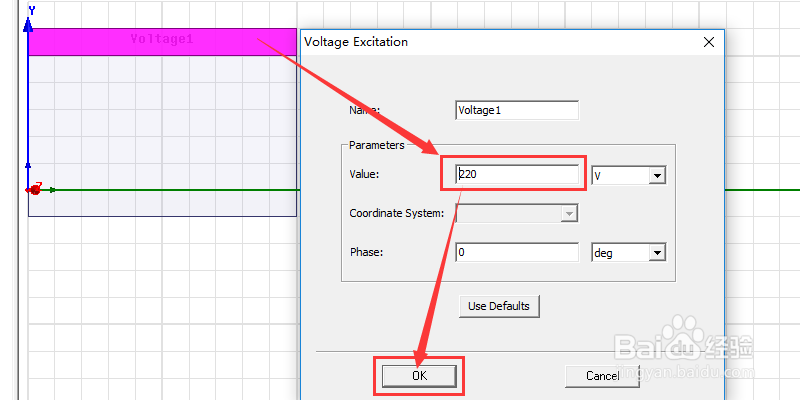Click OK in Voltage Excitation dialog
800x400 pixels.
[419, 376]
